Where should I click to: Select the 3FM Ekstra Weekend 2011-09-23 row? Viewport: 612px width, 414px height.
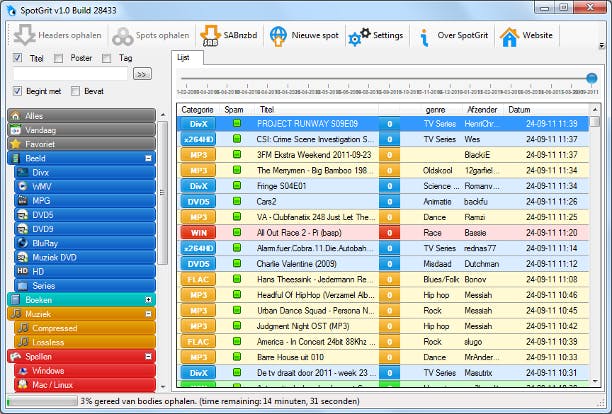pyautogui.click(x=383, y=155)
